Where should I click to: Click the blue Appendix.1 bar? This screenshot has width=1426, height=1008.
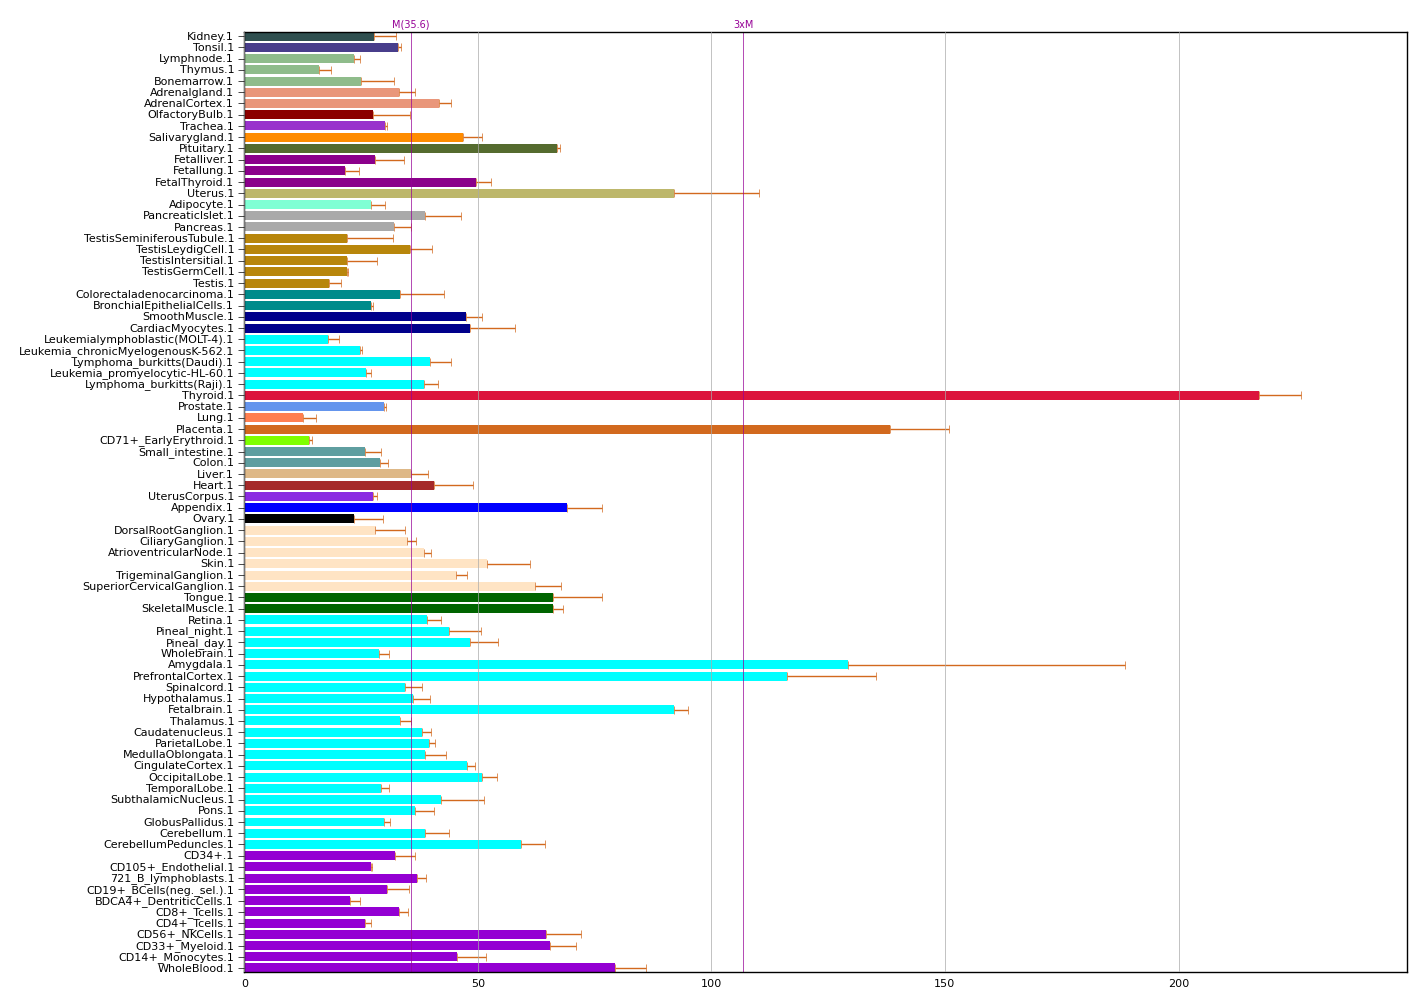405,508
